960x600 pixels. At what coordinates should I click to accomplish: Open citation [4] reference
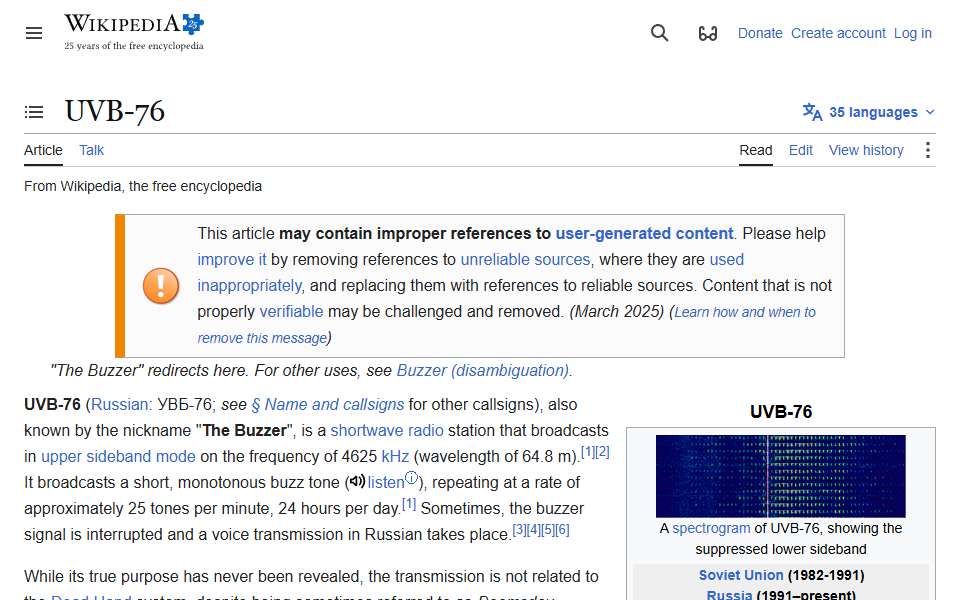(x=533, y=530)
